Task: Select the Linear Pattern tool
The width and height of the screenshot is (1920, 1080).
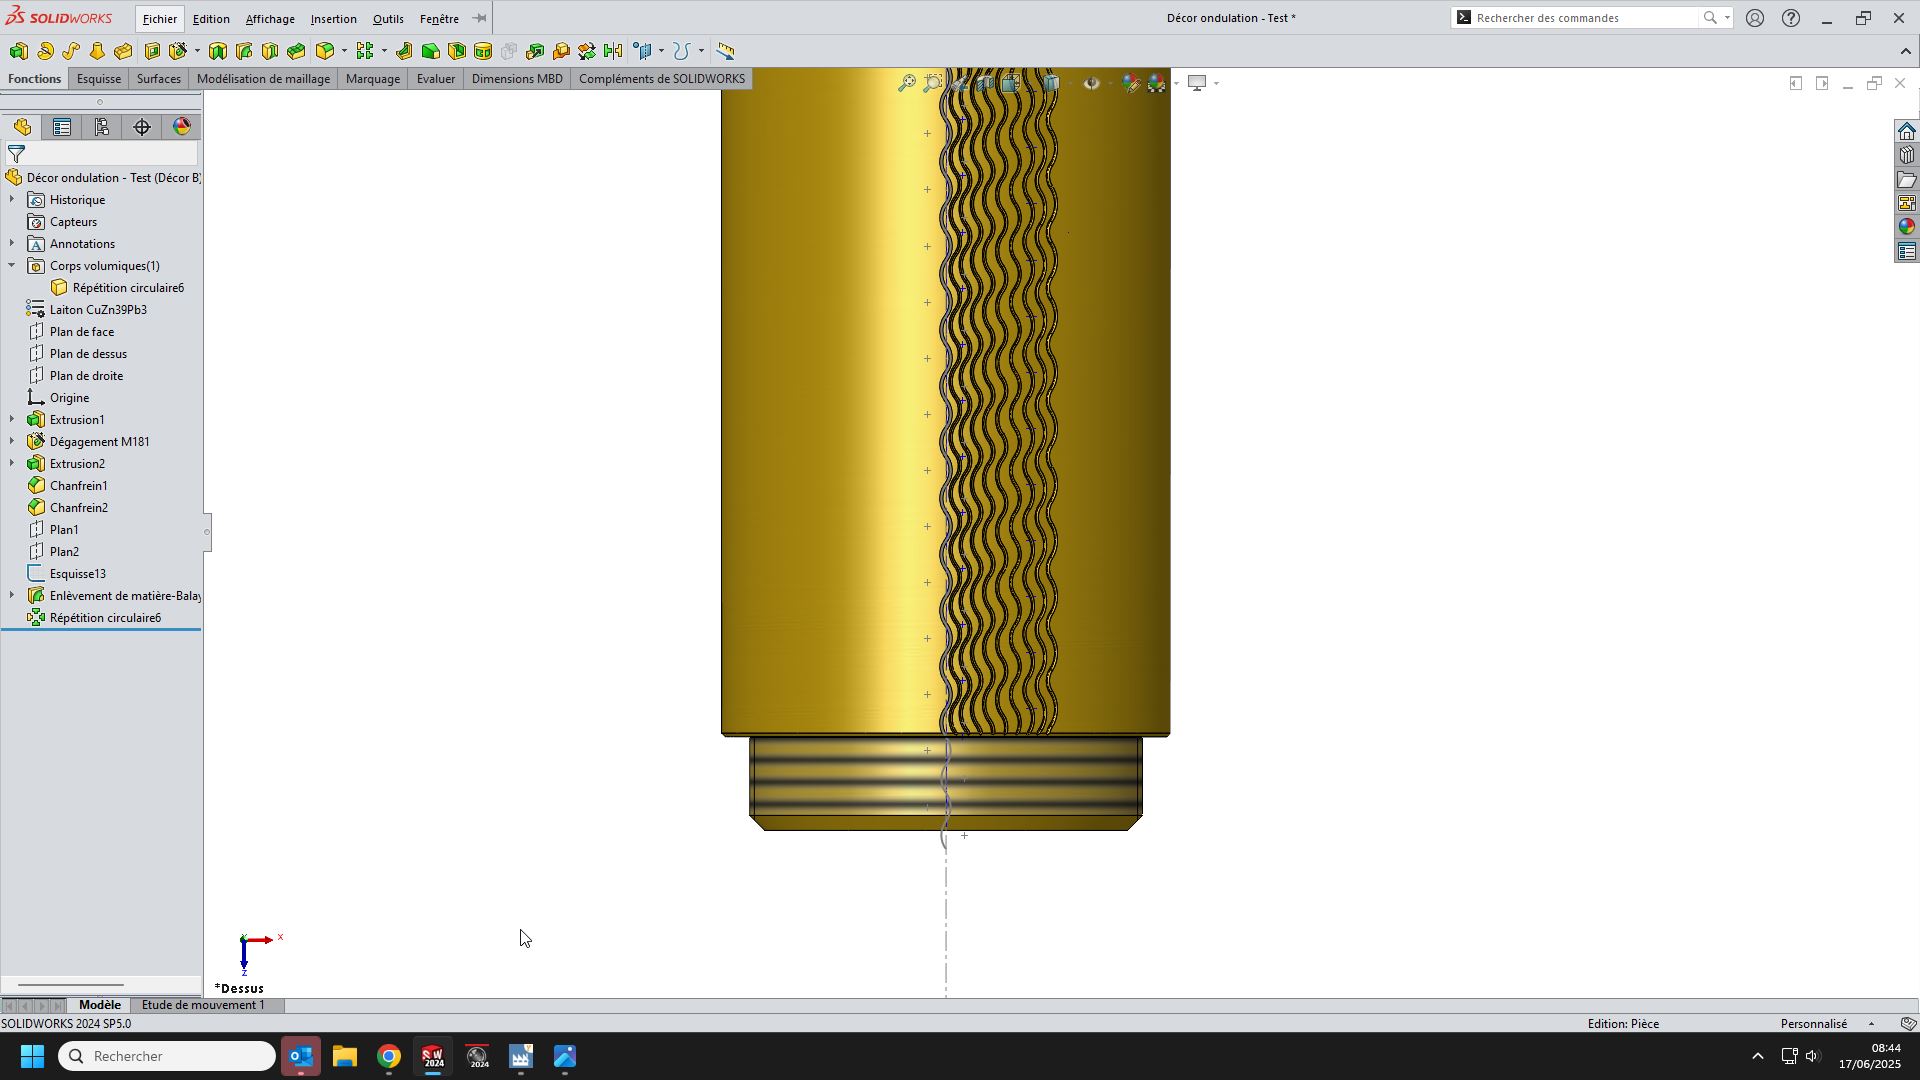Action: pos(365,51)
